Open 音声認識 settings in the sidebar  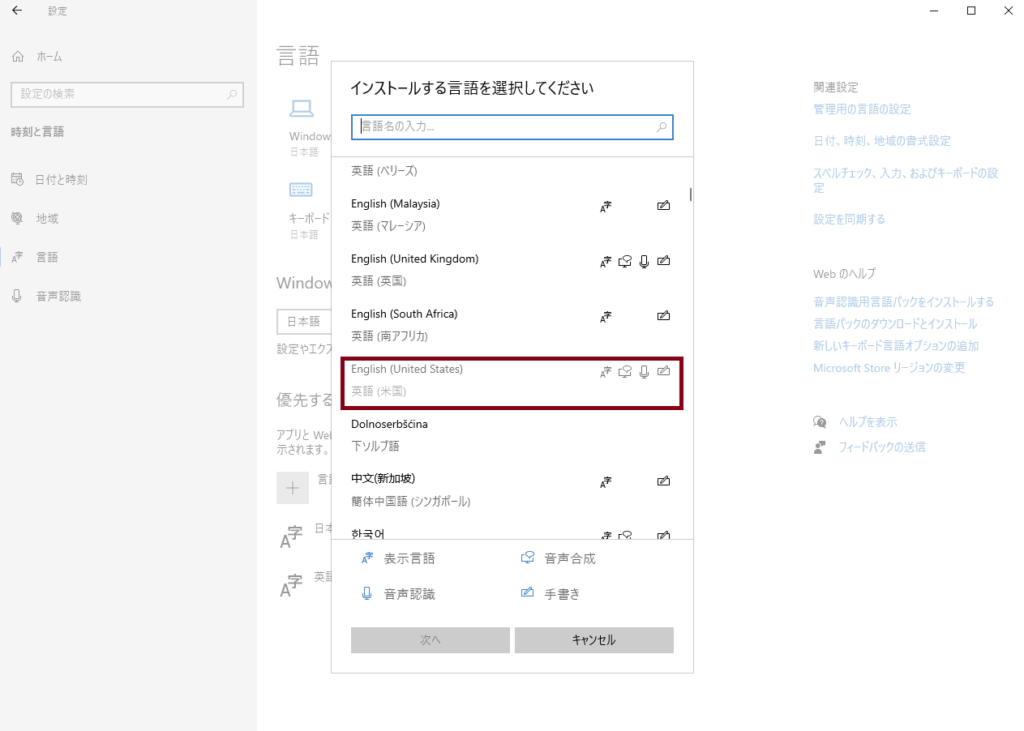coord(58,296)
